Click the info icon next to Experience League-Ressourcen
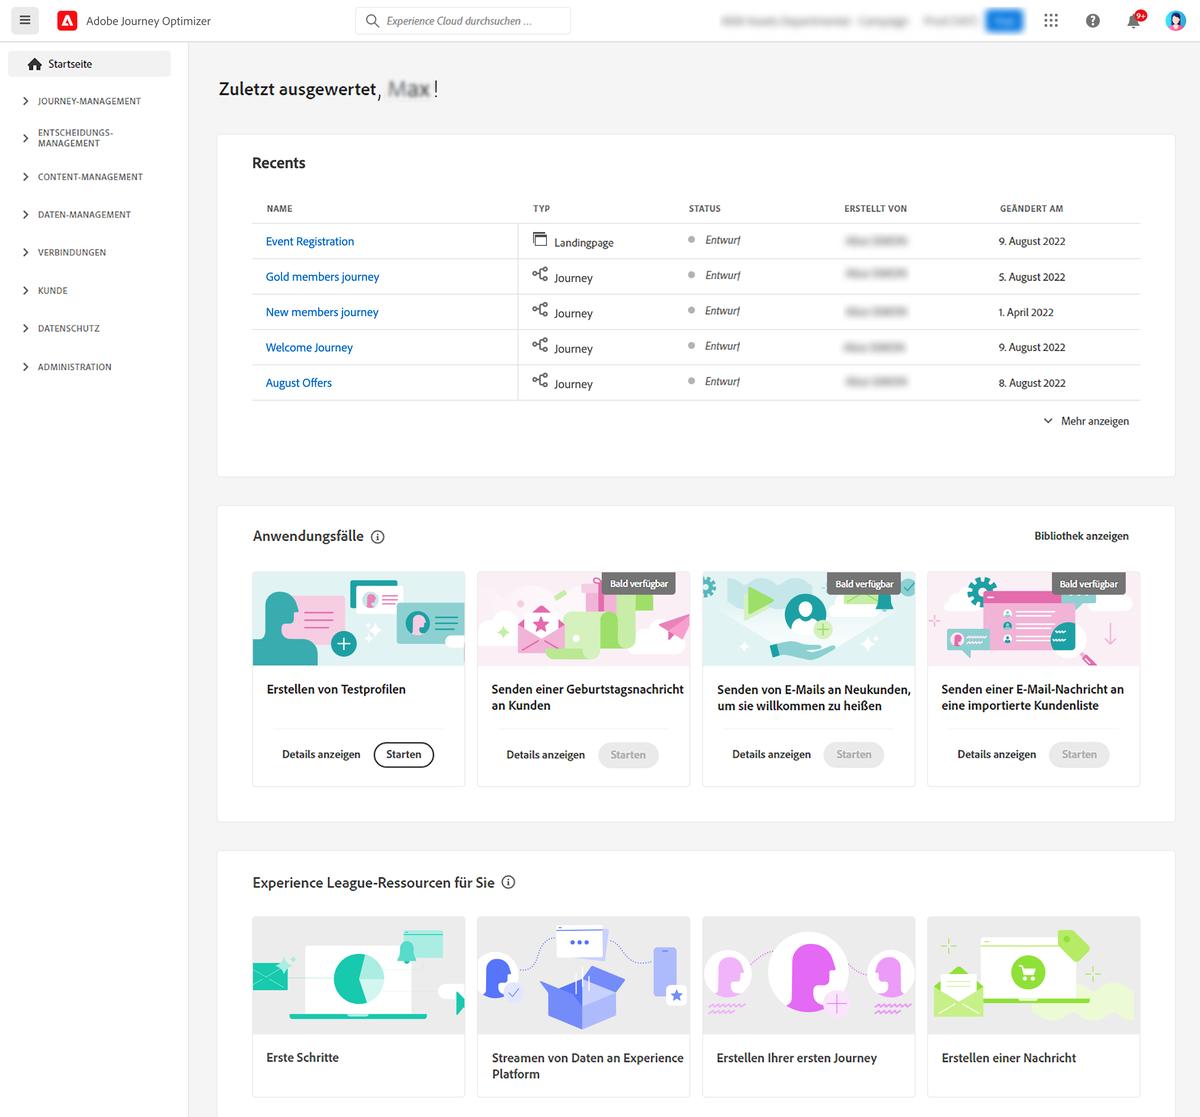The width and height of the screenshot is (1200, 1117). (x=509, y=882)
